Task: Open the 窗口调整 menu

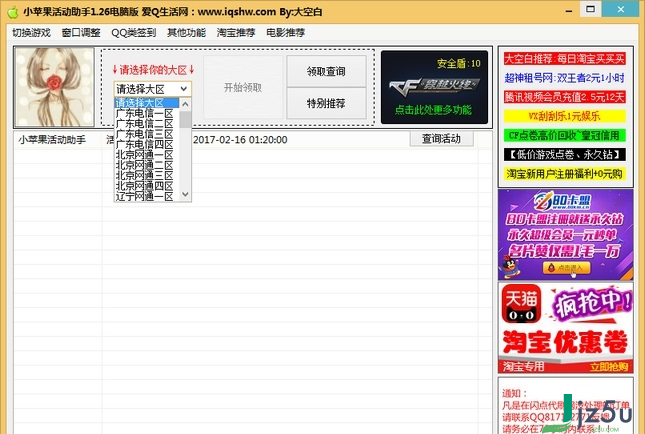Action: [x=81, y=32]
